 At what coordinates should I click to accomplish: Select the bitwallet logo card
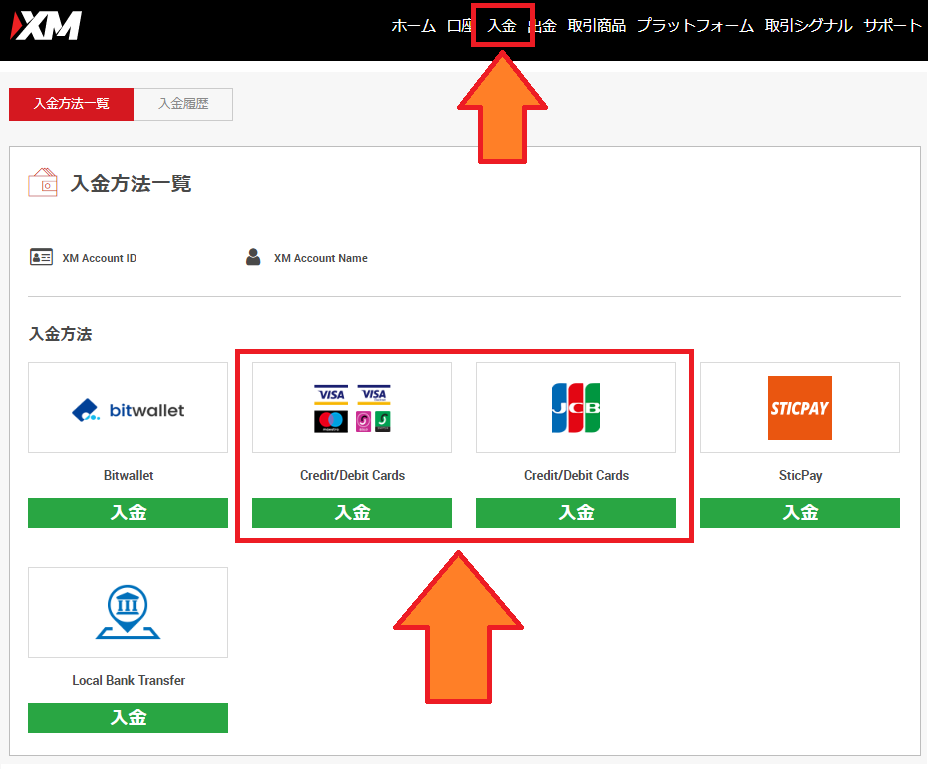(x=128, y=408)
